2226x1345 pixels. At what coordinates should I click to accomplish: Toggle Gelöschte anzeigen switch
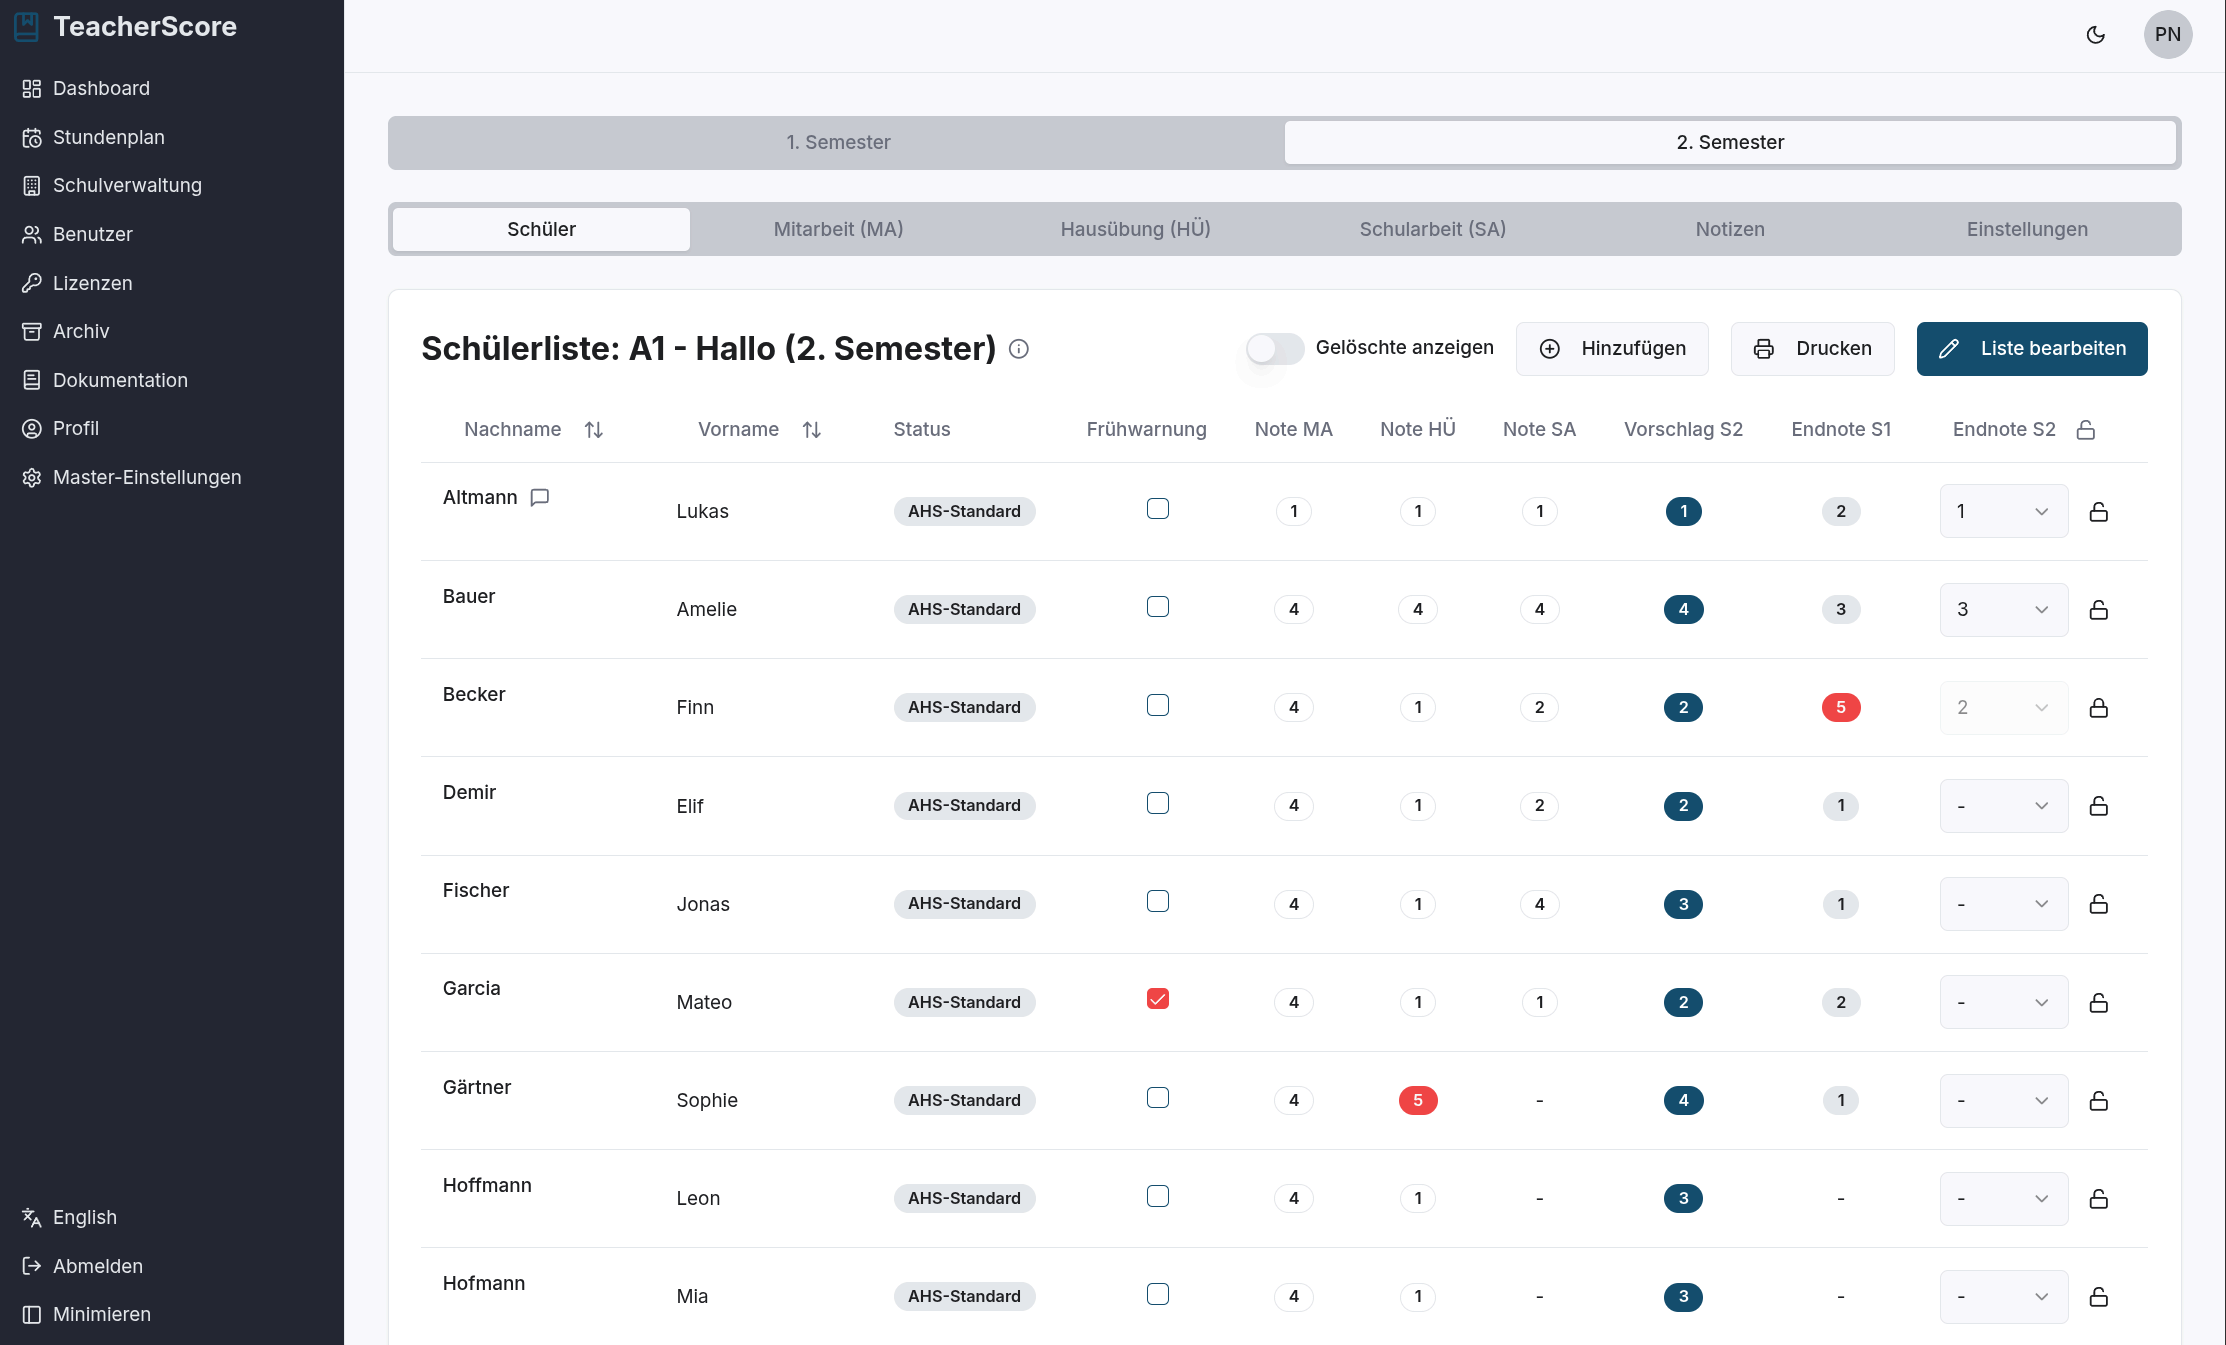[x=1274, y=348]
